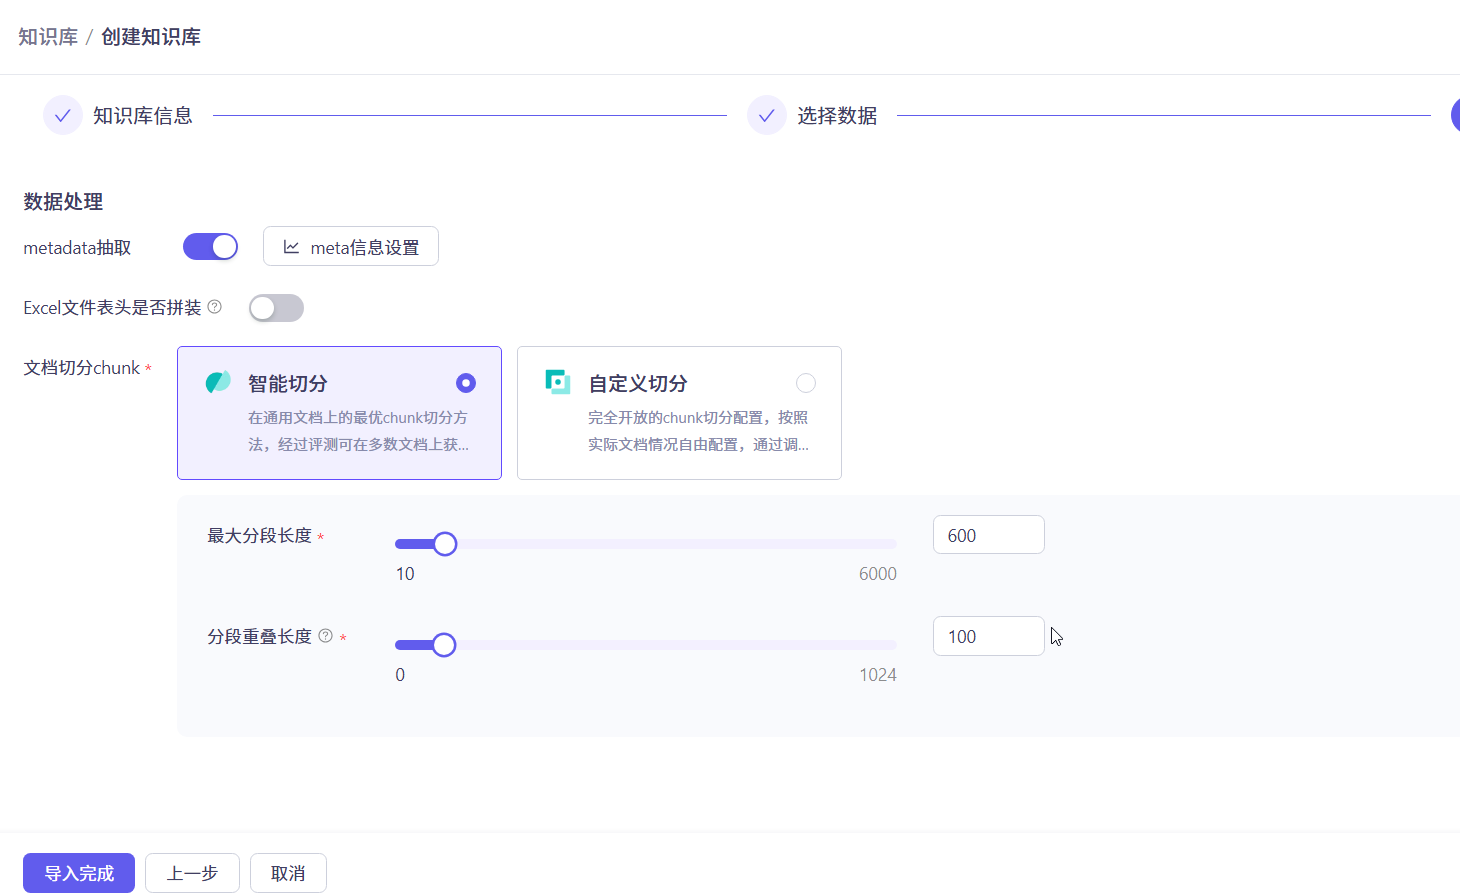Screen dimensions: 1460x895
Task: Click the 创建知识库 breadcrumb text
Action: coord(151,37)
